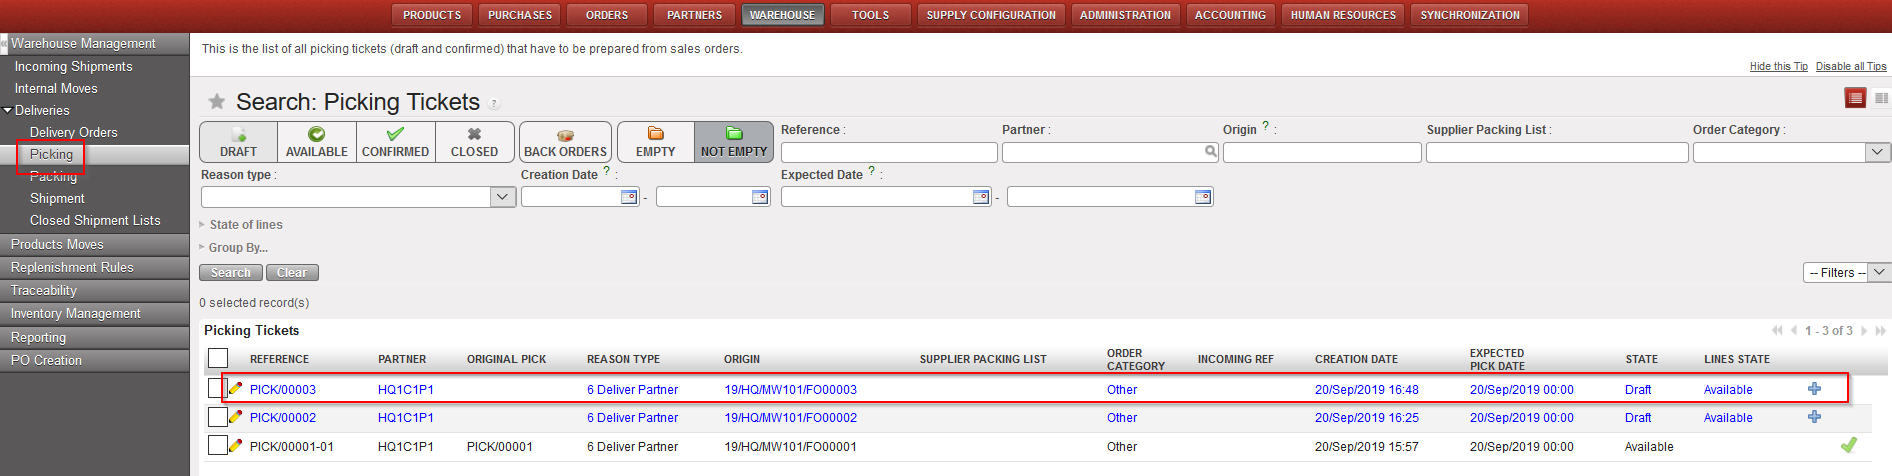Tick the PICK/00001-01 row checkbox
Viewport: 1892px width, 476px height.
217,446
